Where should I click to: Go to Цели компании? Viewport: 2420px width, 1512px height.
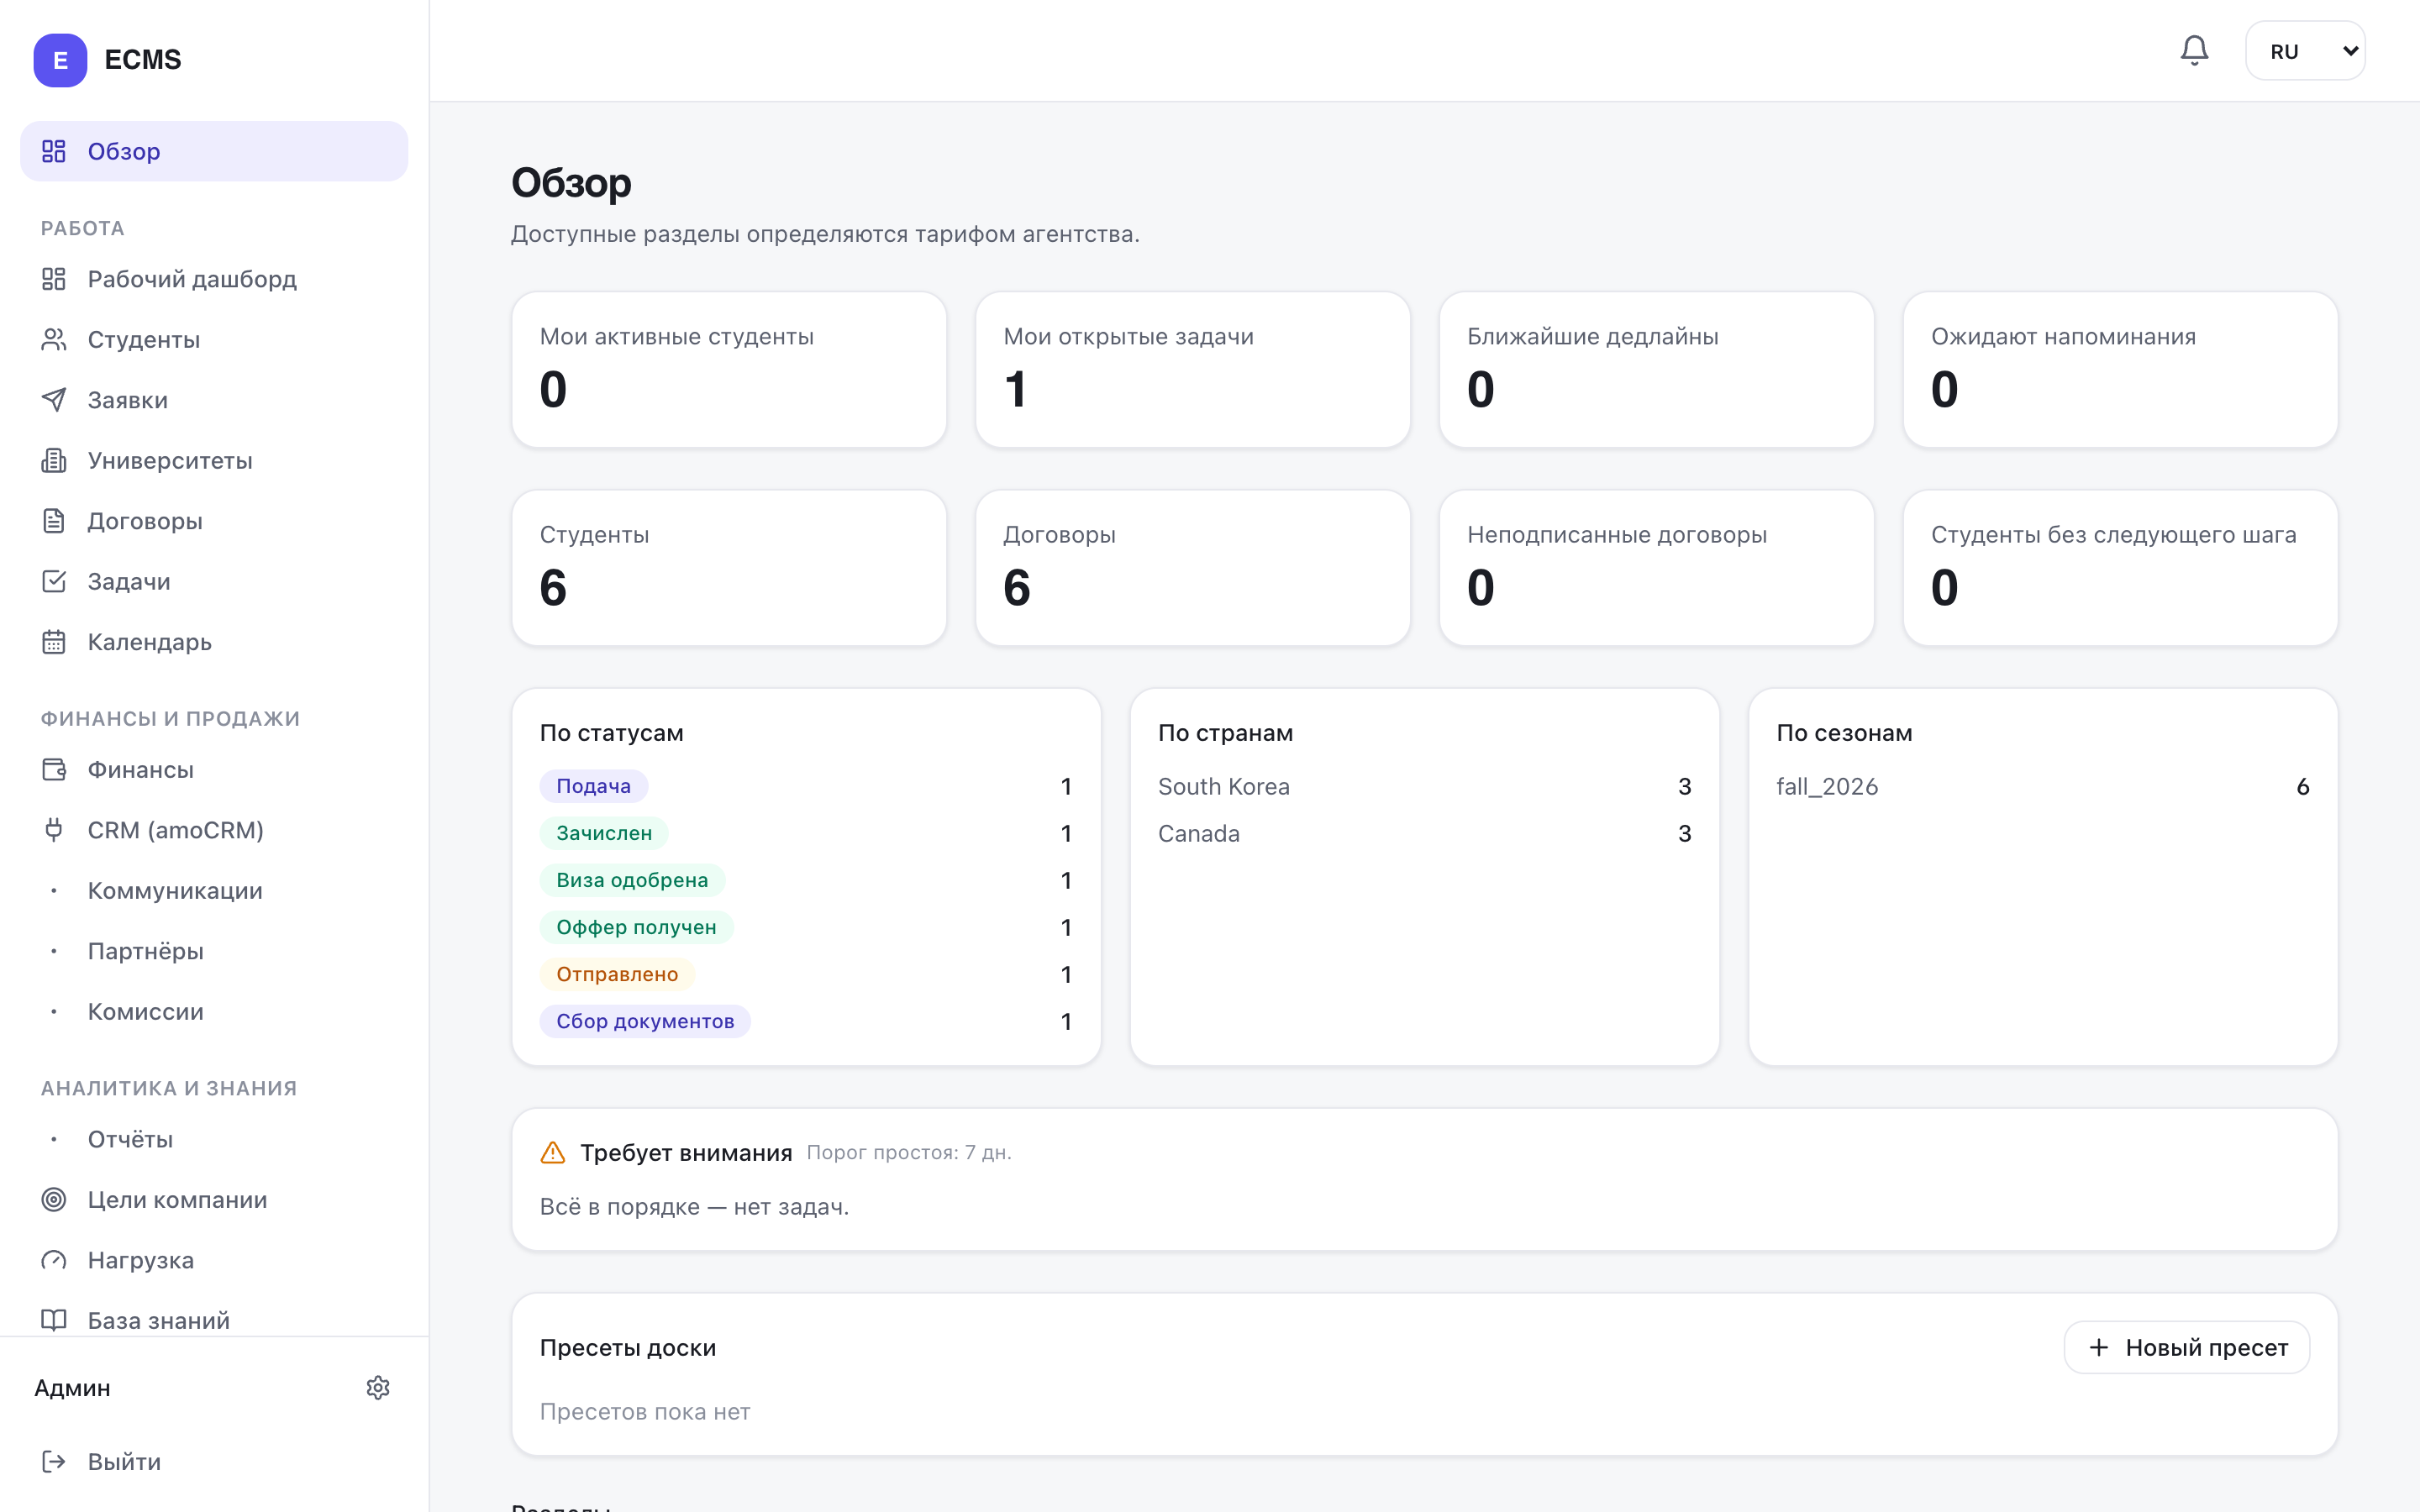click(x=214, y=1200)
